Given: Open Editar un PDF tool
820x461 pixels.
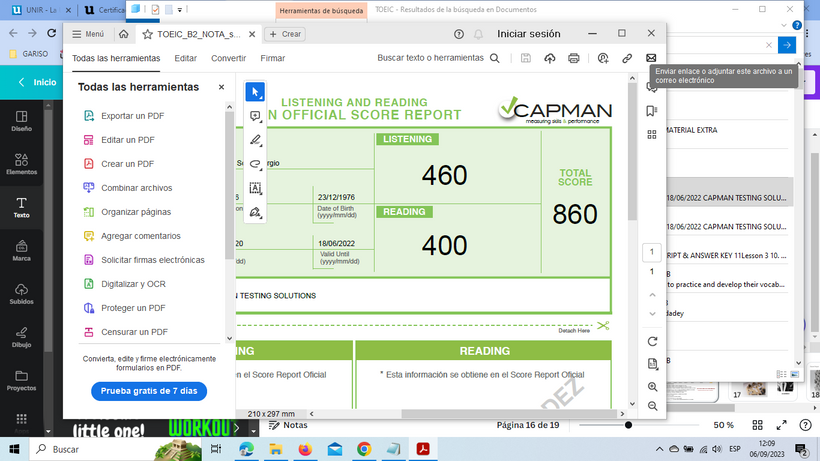Looking at the screenshot, I should click(x=128, y=140).
